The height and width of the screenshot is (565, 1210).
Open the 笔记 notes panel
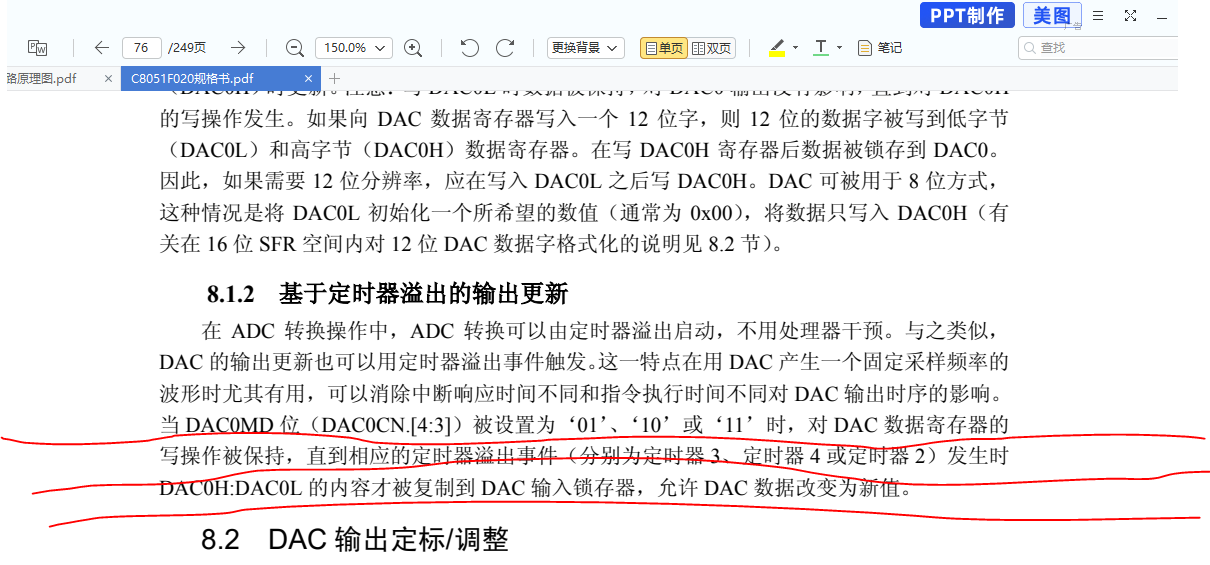(x=880, y=47)
